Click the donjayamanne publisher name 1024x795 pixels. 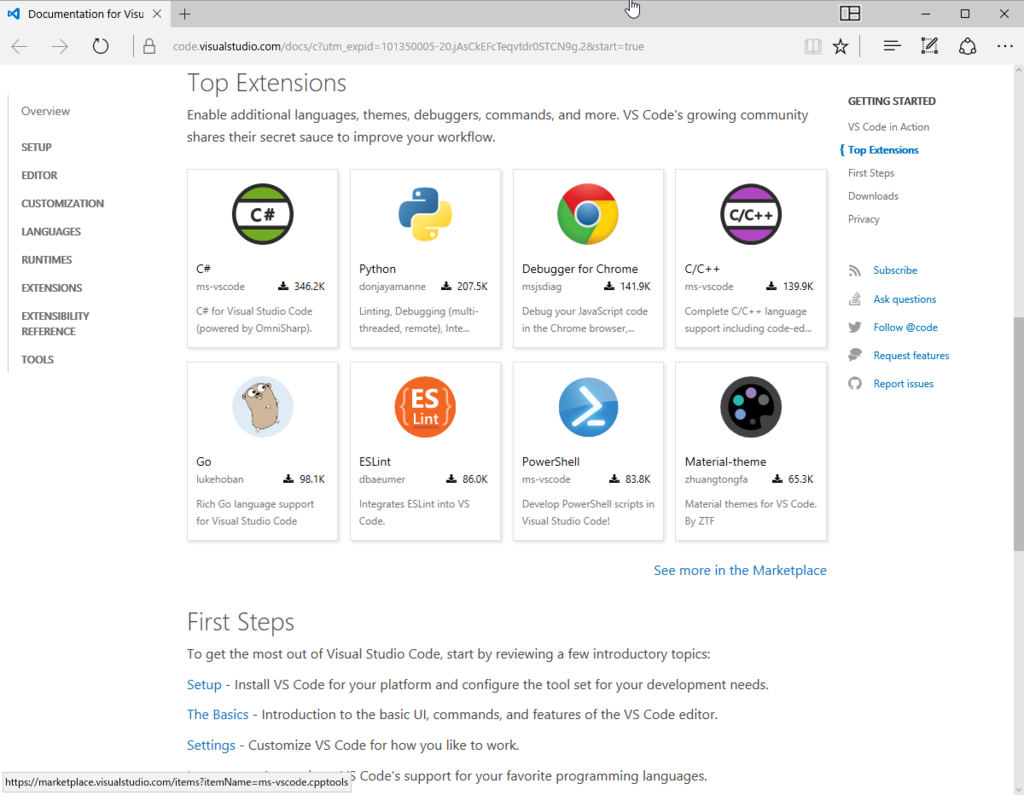(392, 286)
